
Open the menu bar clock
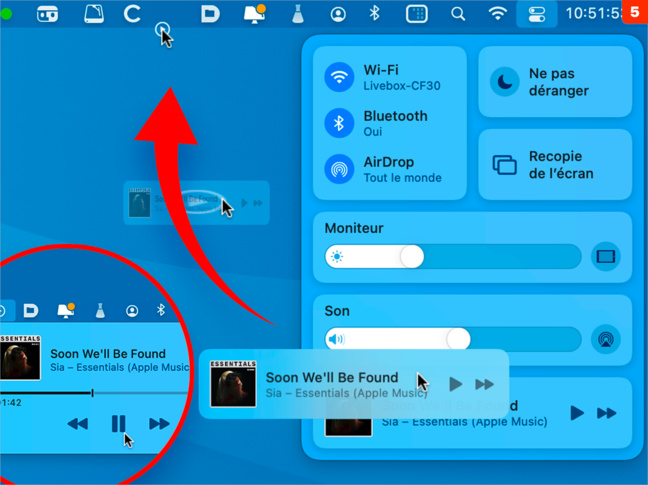[x=591, y=14]
